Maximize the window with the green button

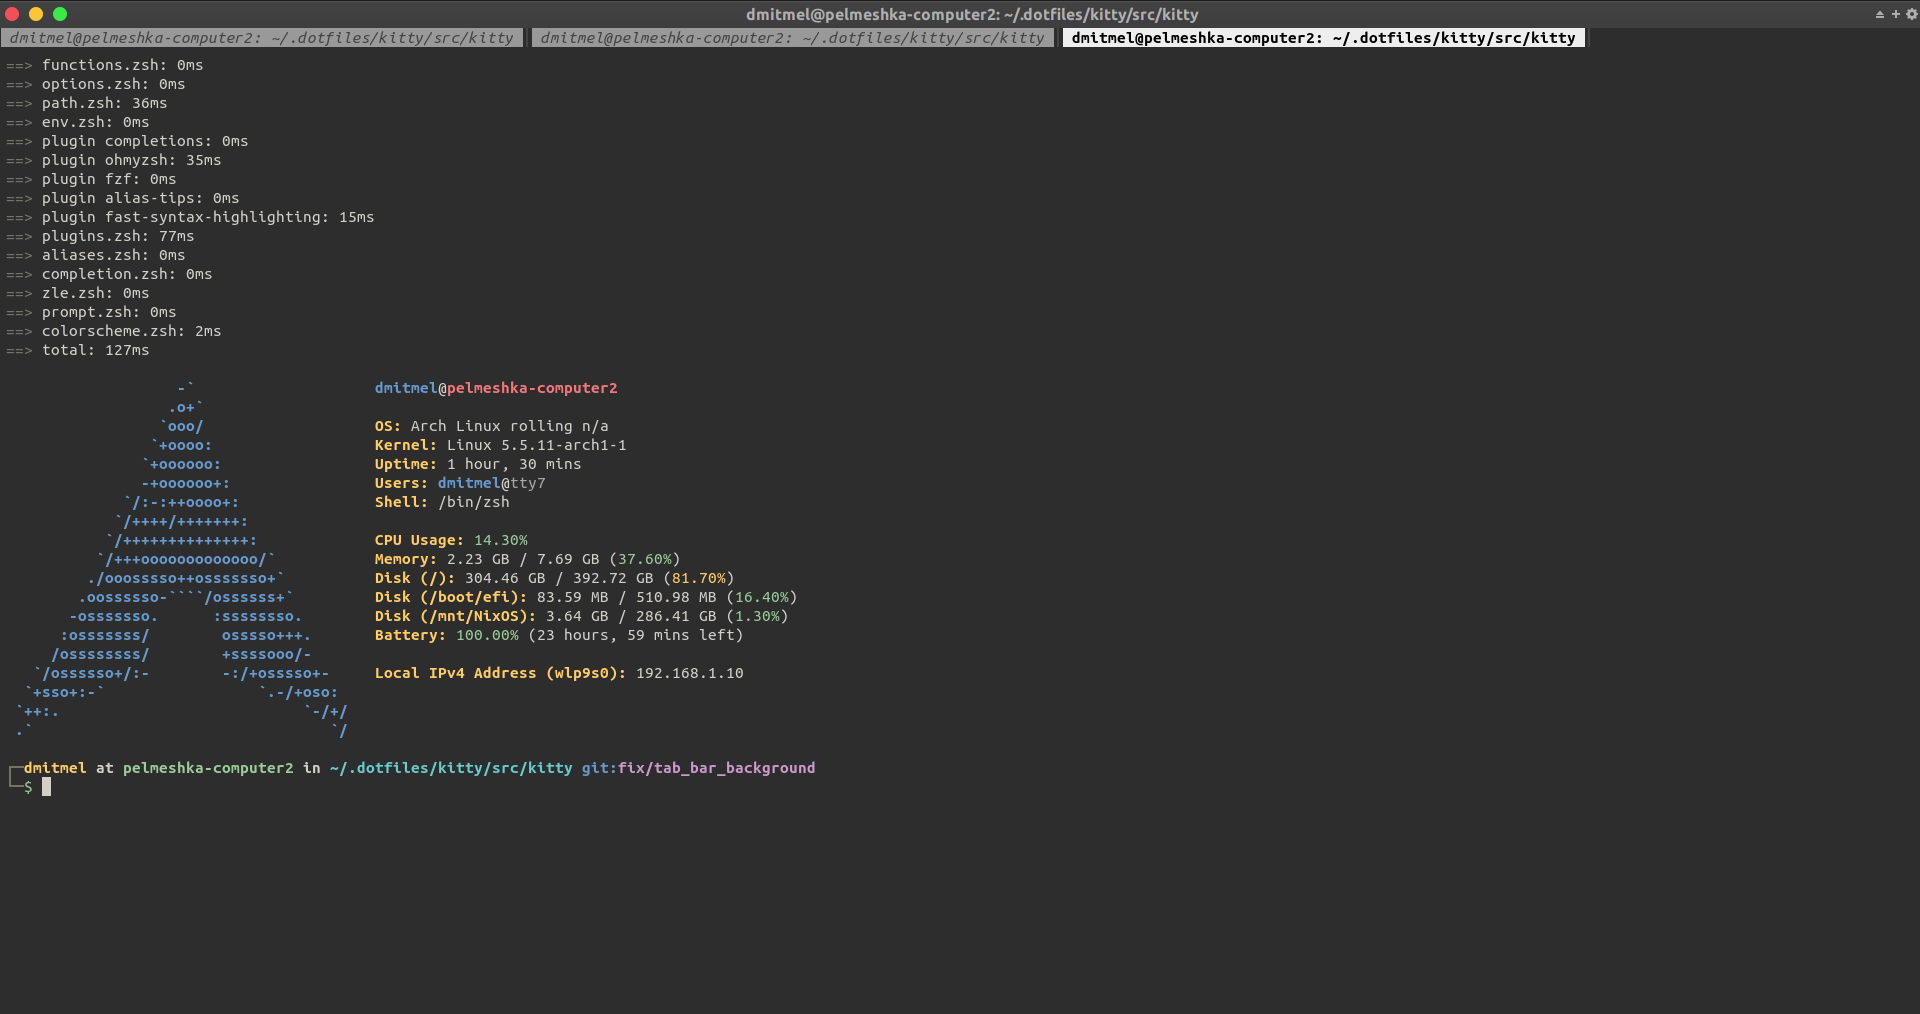pos(60,14)
